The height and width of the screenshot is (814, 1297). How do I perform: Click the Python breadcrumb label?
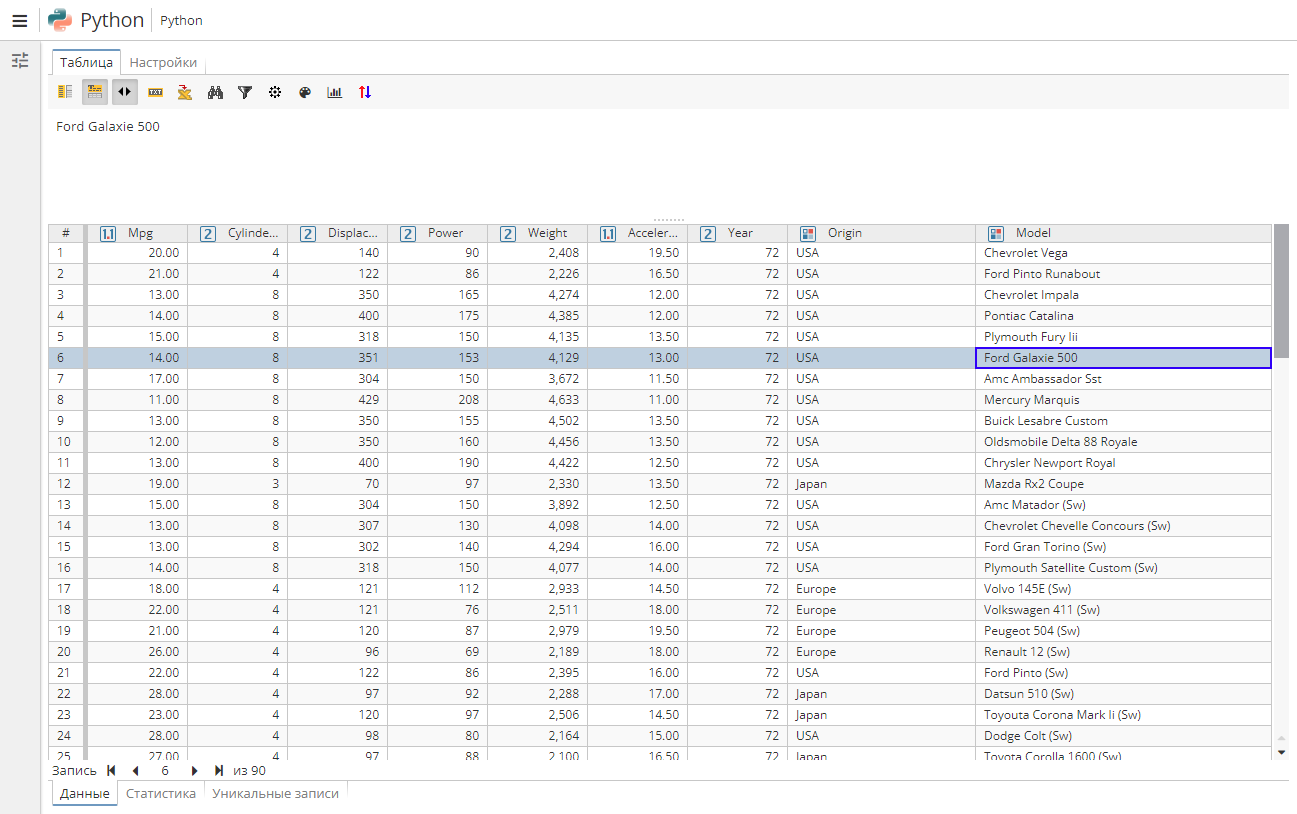point(181,20)
